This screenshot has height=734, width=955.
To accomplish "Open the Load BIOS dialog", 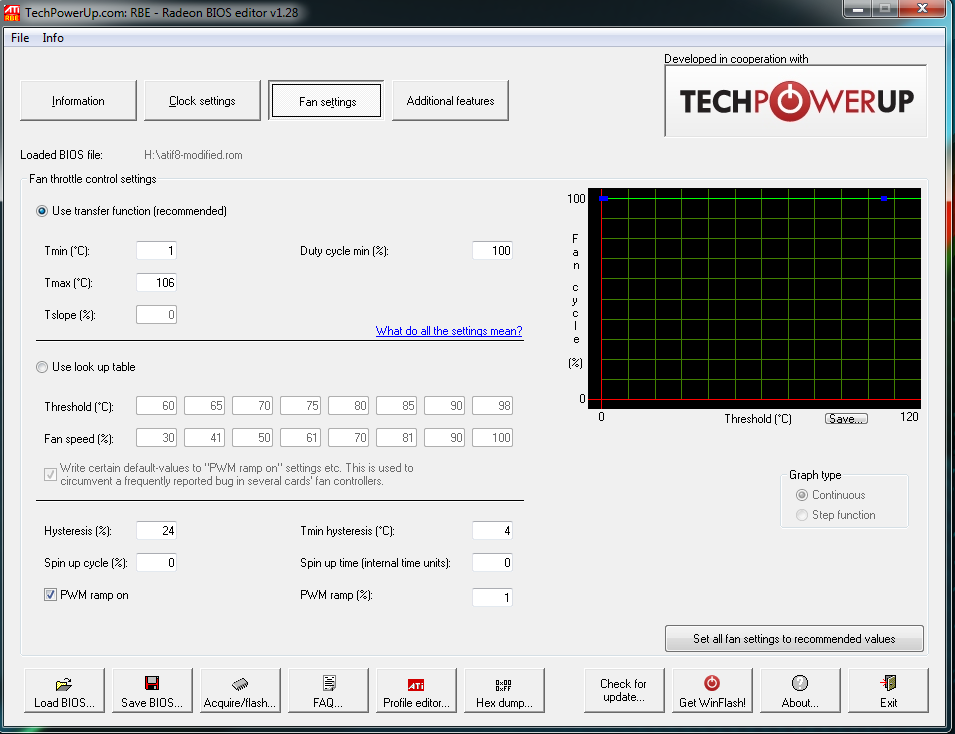I will click(x=63, y=690).
